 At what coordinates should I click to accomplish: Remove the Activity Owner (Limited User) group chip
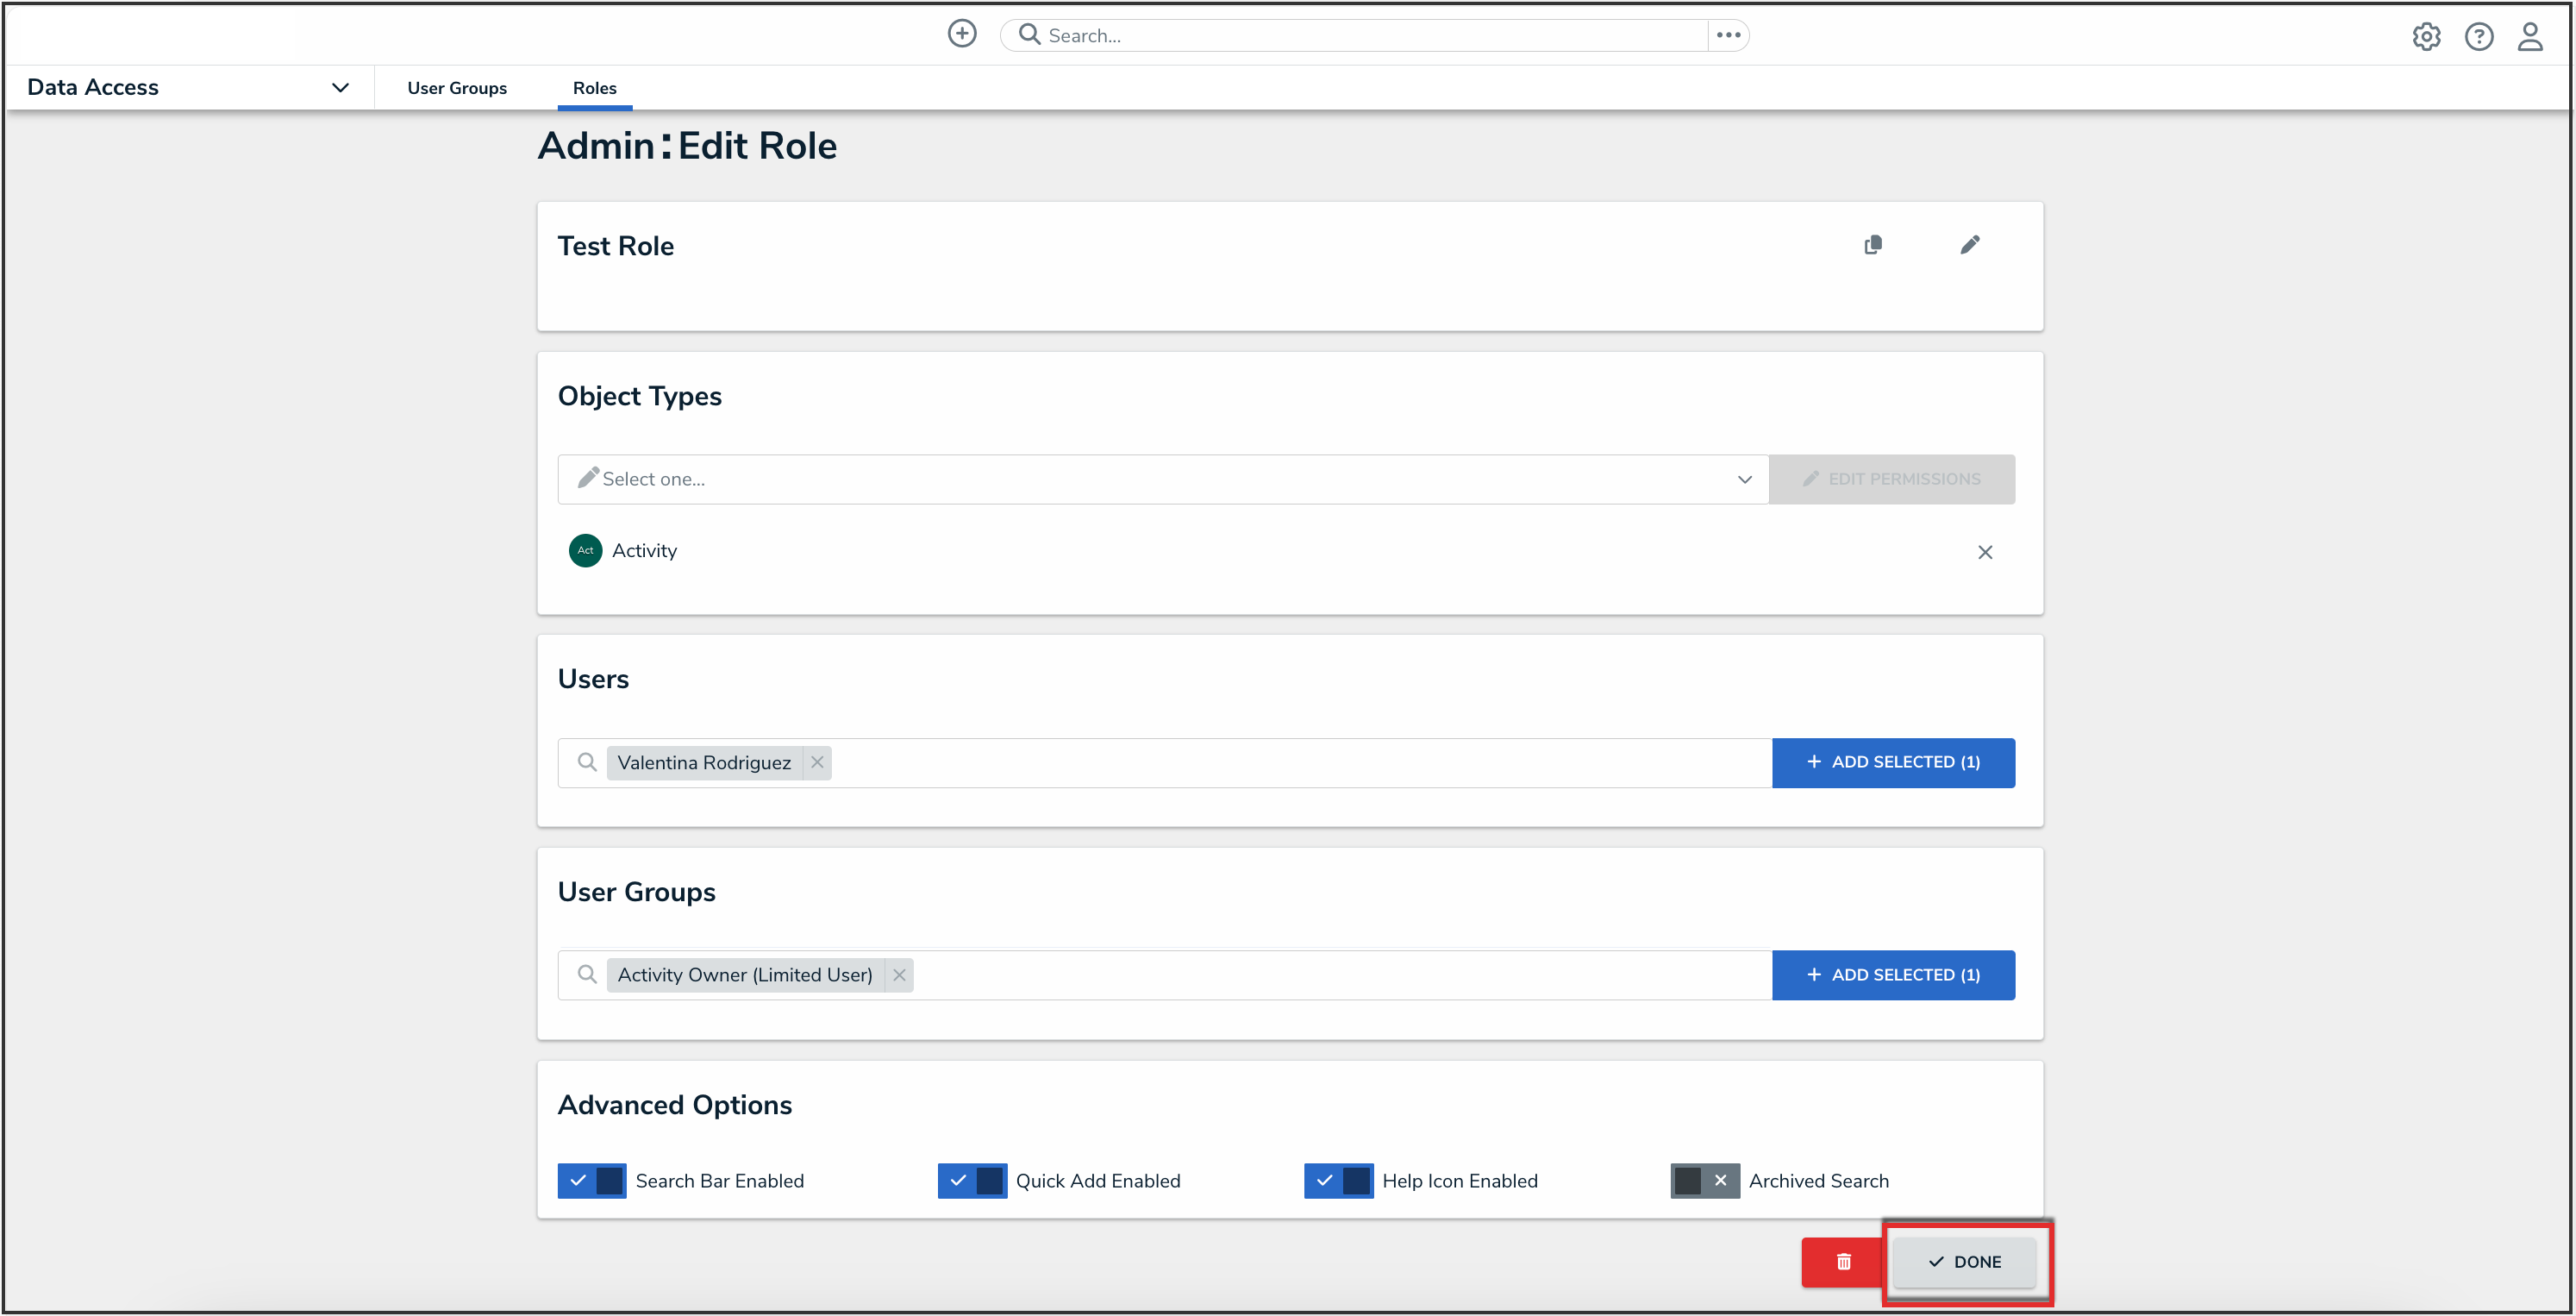click(899, 975)
